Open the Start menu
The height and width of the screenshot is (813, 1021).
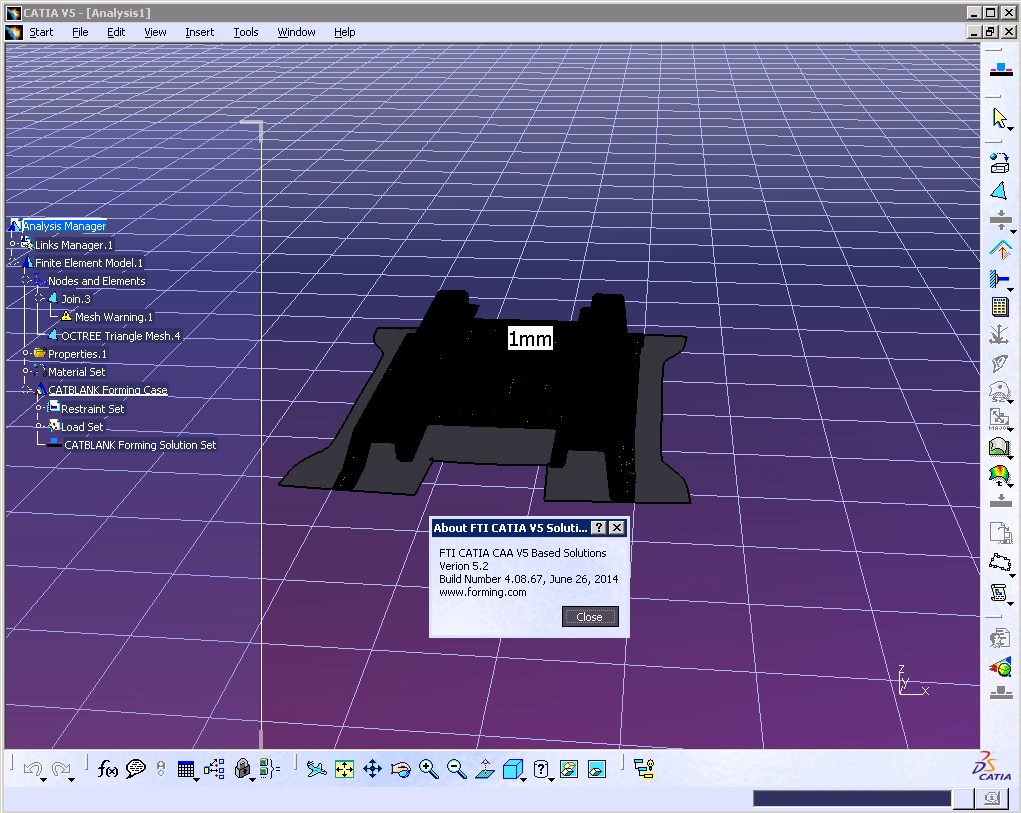click(41, 32)
